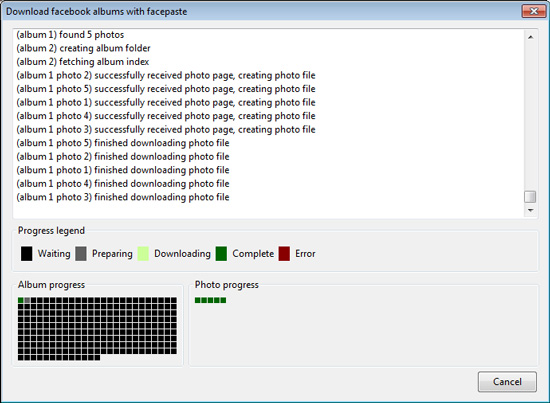This screenshot has height=403, width=550.
Task: Click the black Waiting legend swatch
Action: [x=26, y=254]
